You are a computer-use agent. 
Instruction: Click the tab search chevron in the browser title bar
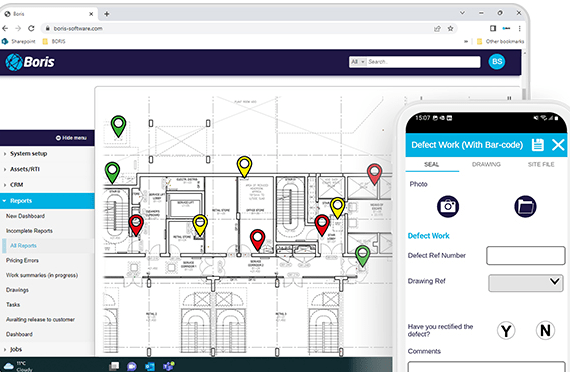pyautogui.click(x=462, y=13)
